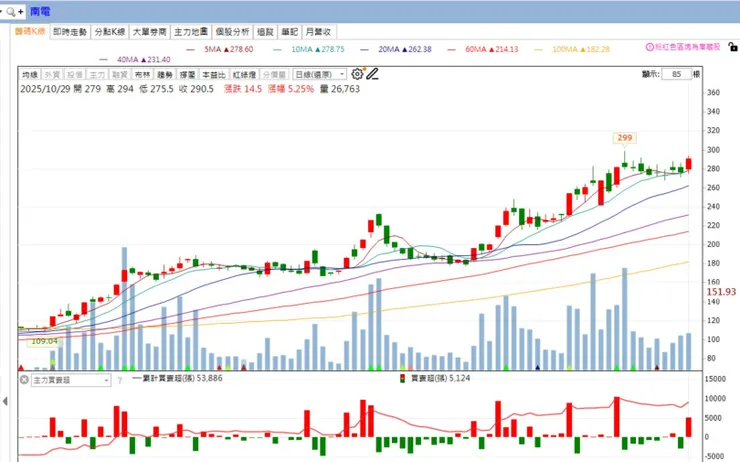Click the 299 high price label

[x=624, y=137]
